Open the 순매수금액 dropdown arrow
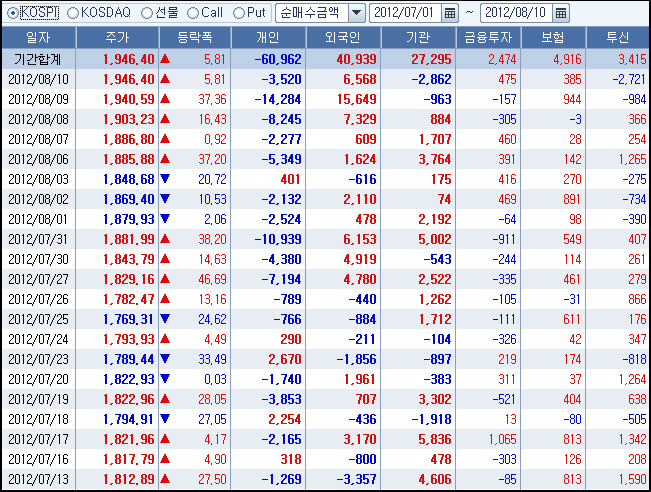 tap(356, 13)
